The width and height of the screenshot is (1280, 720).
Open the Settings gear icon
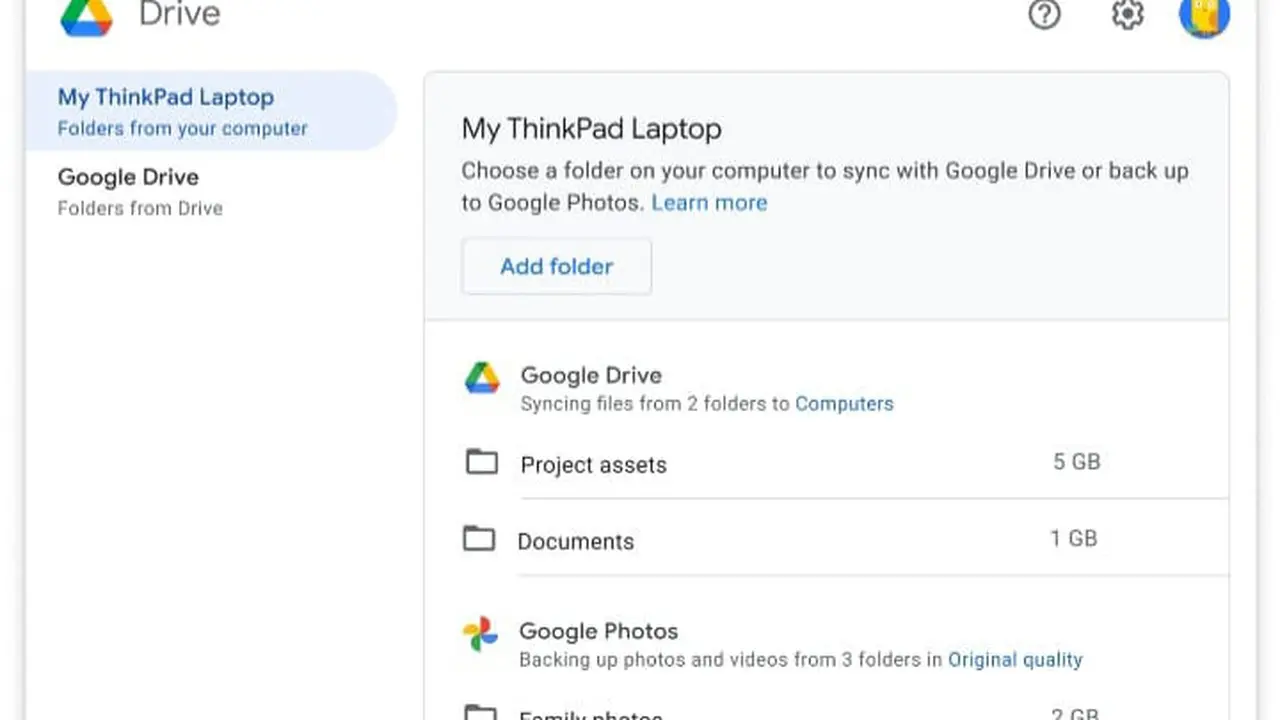pos(1128,14)
